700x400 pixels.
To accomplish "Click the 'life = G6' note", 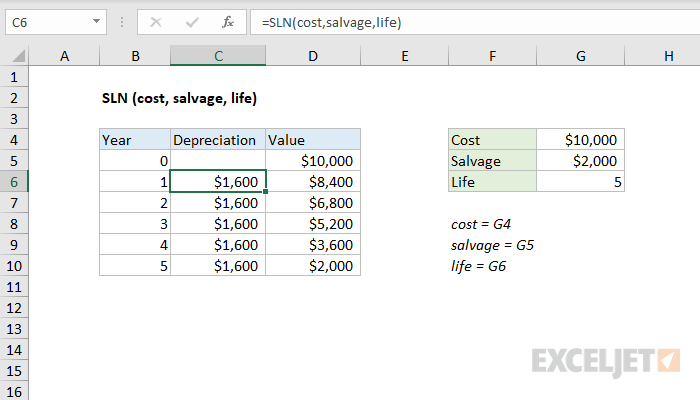I will tap(478, 266).
